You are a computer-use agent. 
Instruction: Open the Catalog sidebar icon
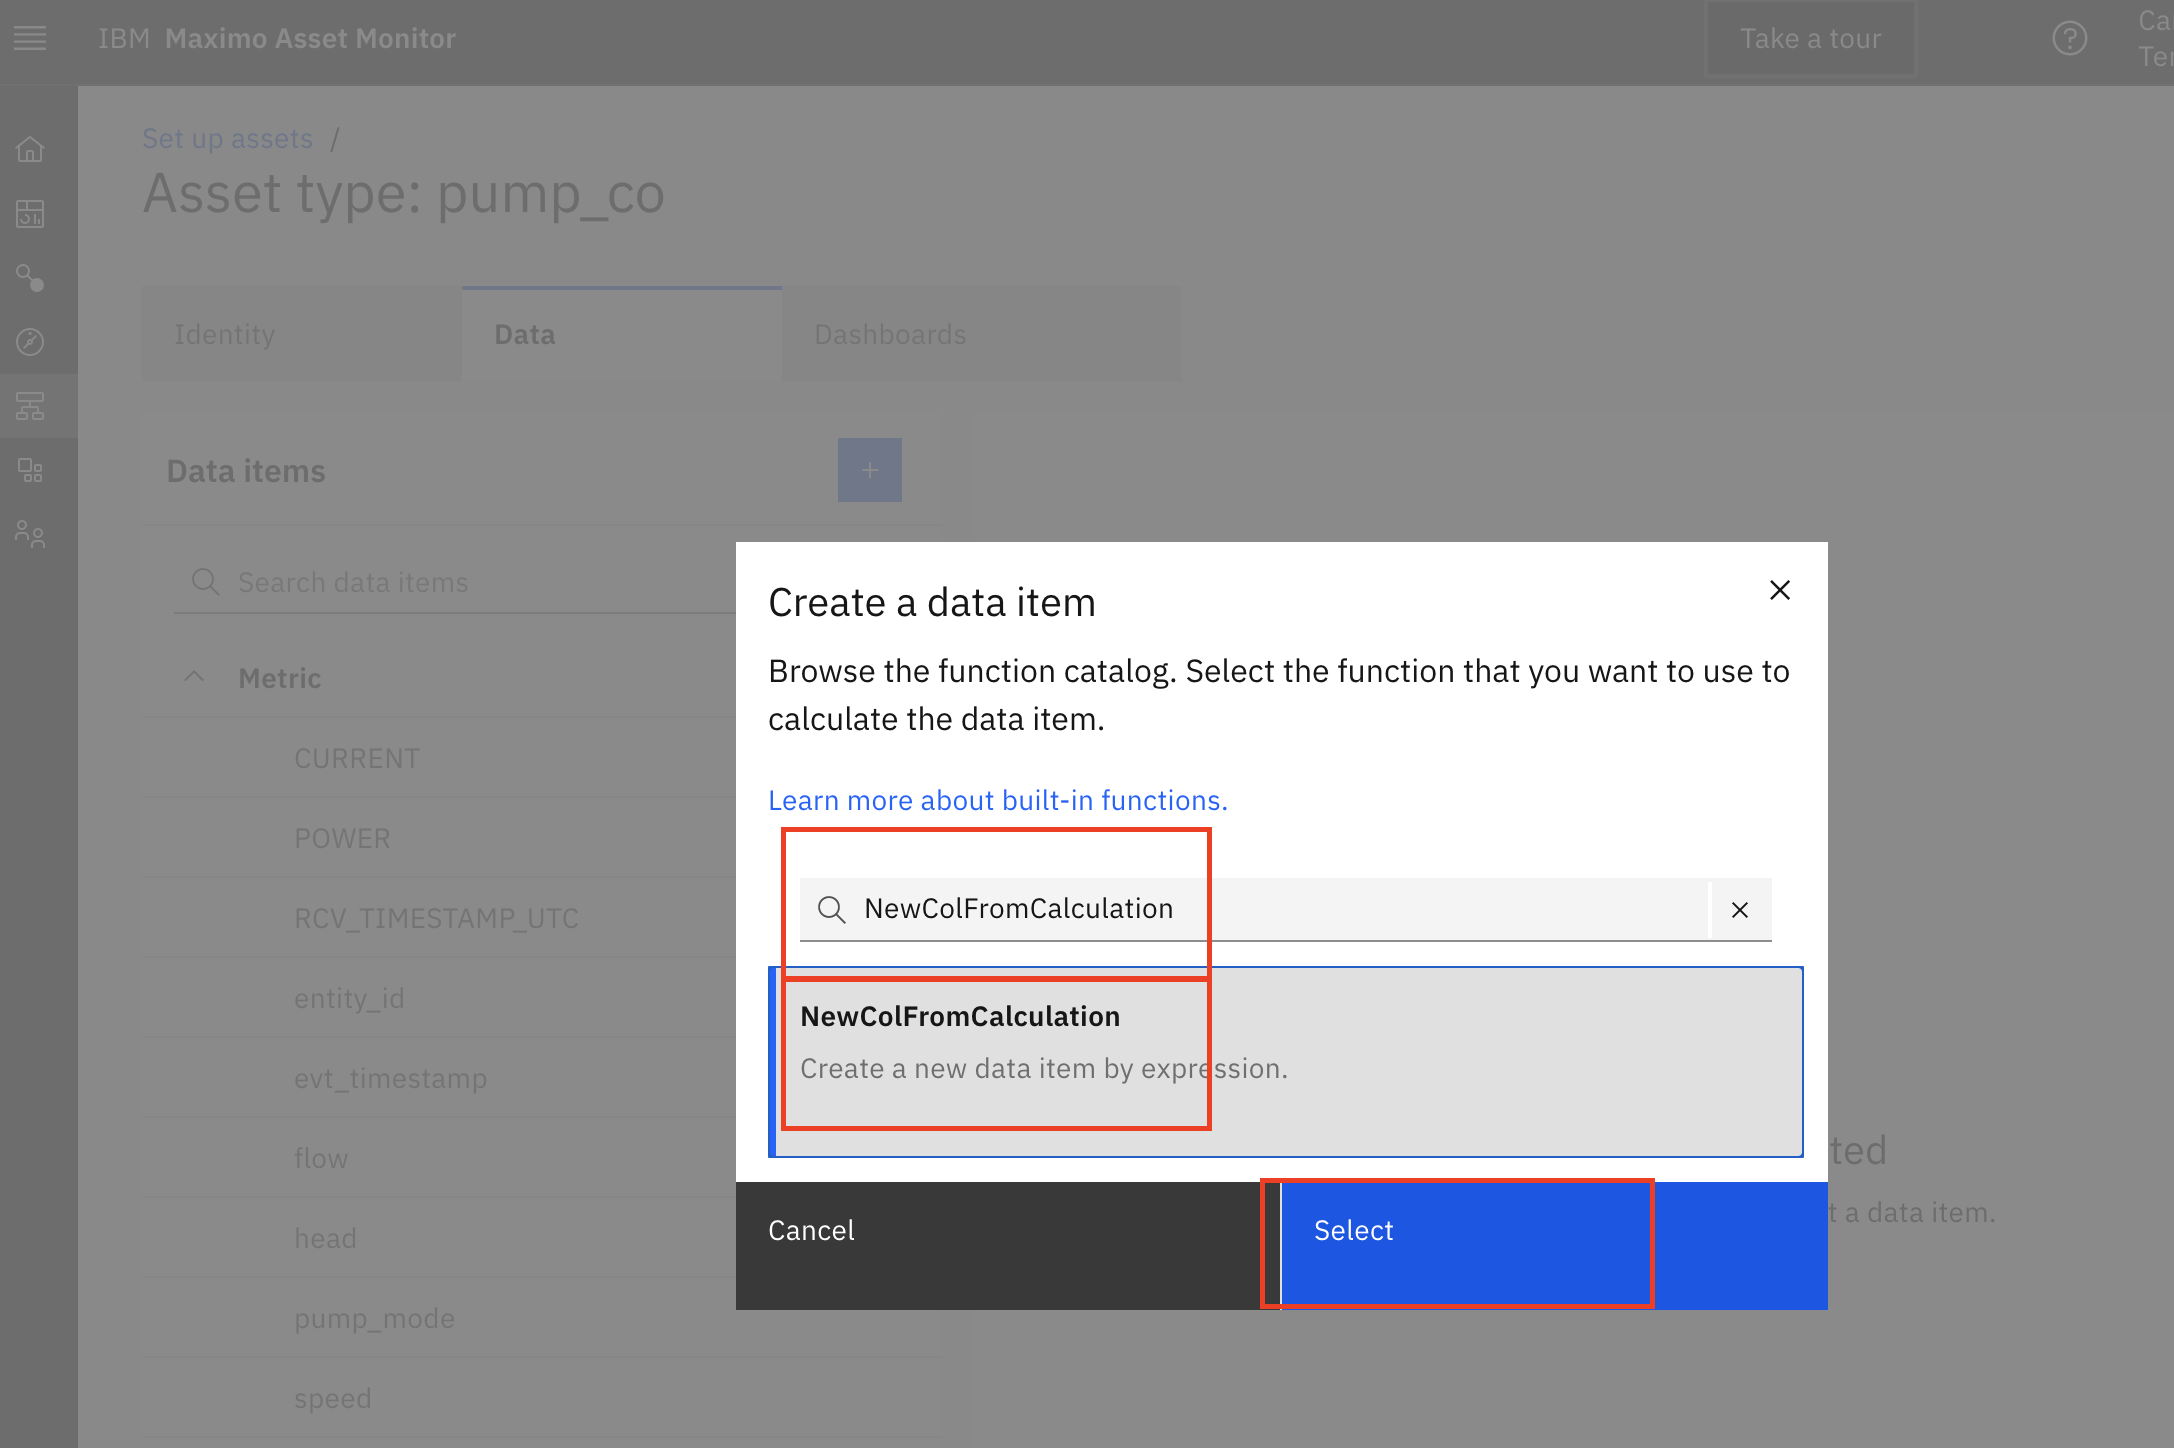(30, 470)
